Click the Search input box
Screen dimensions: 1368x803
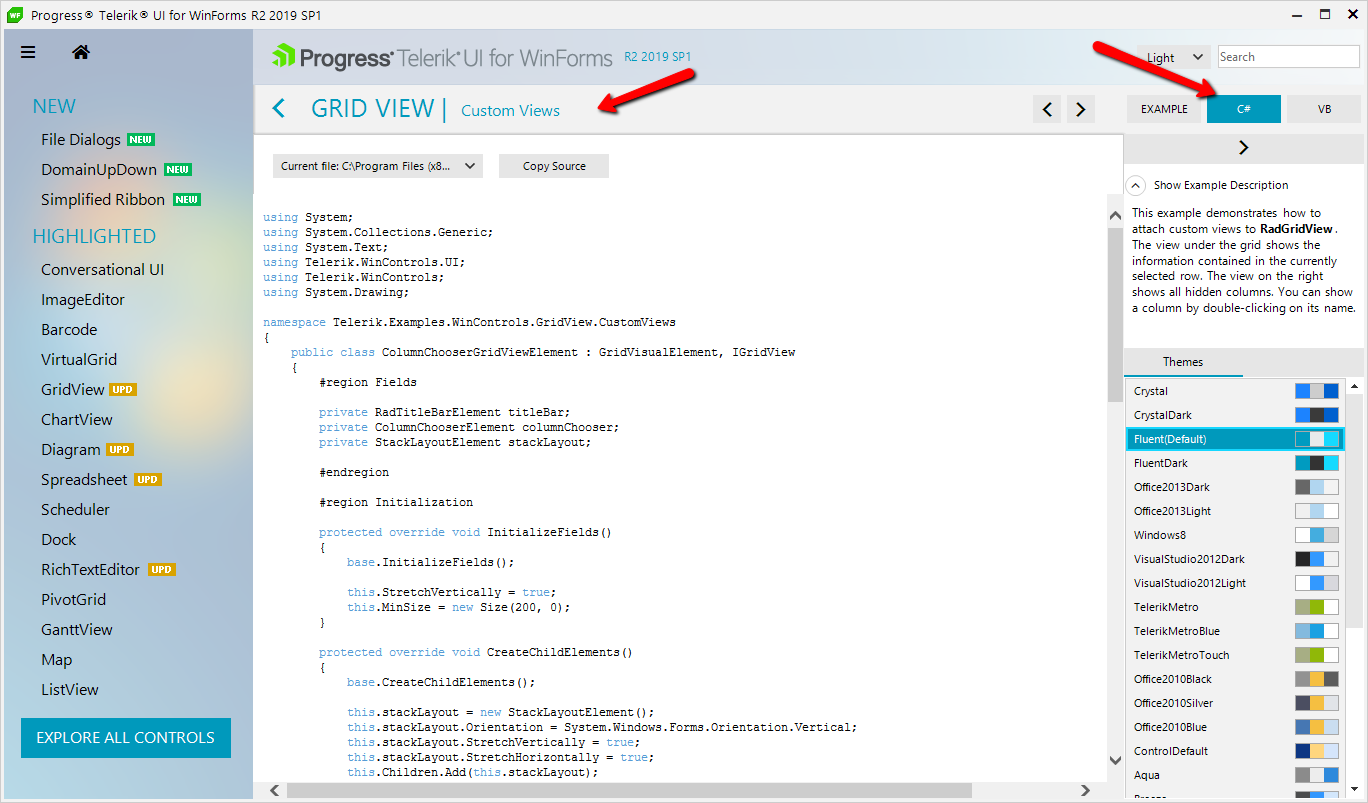1288,57
